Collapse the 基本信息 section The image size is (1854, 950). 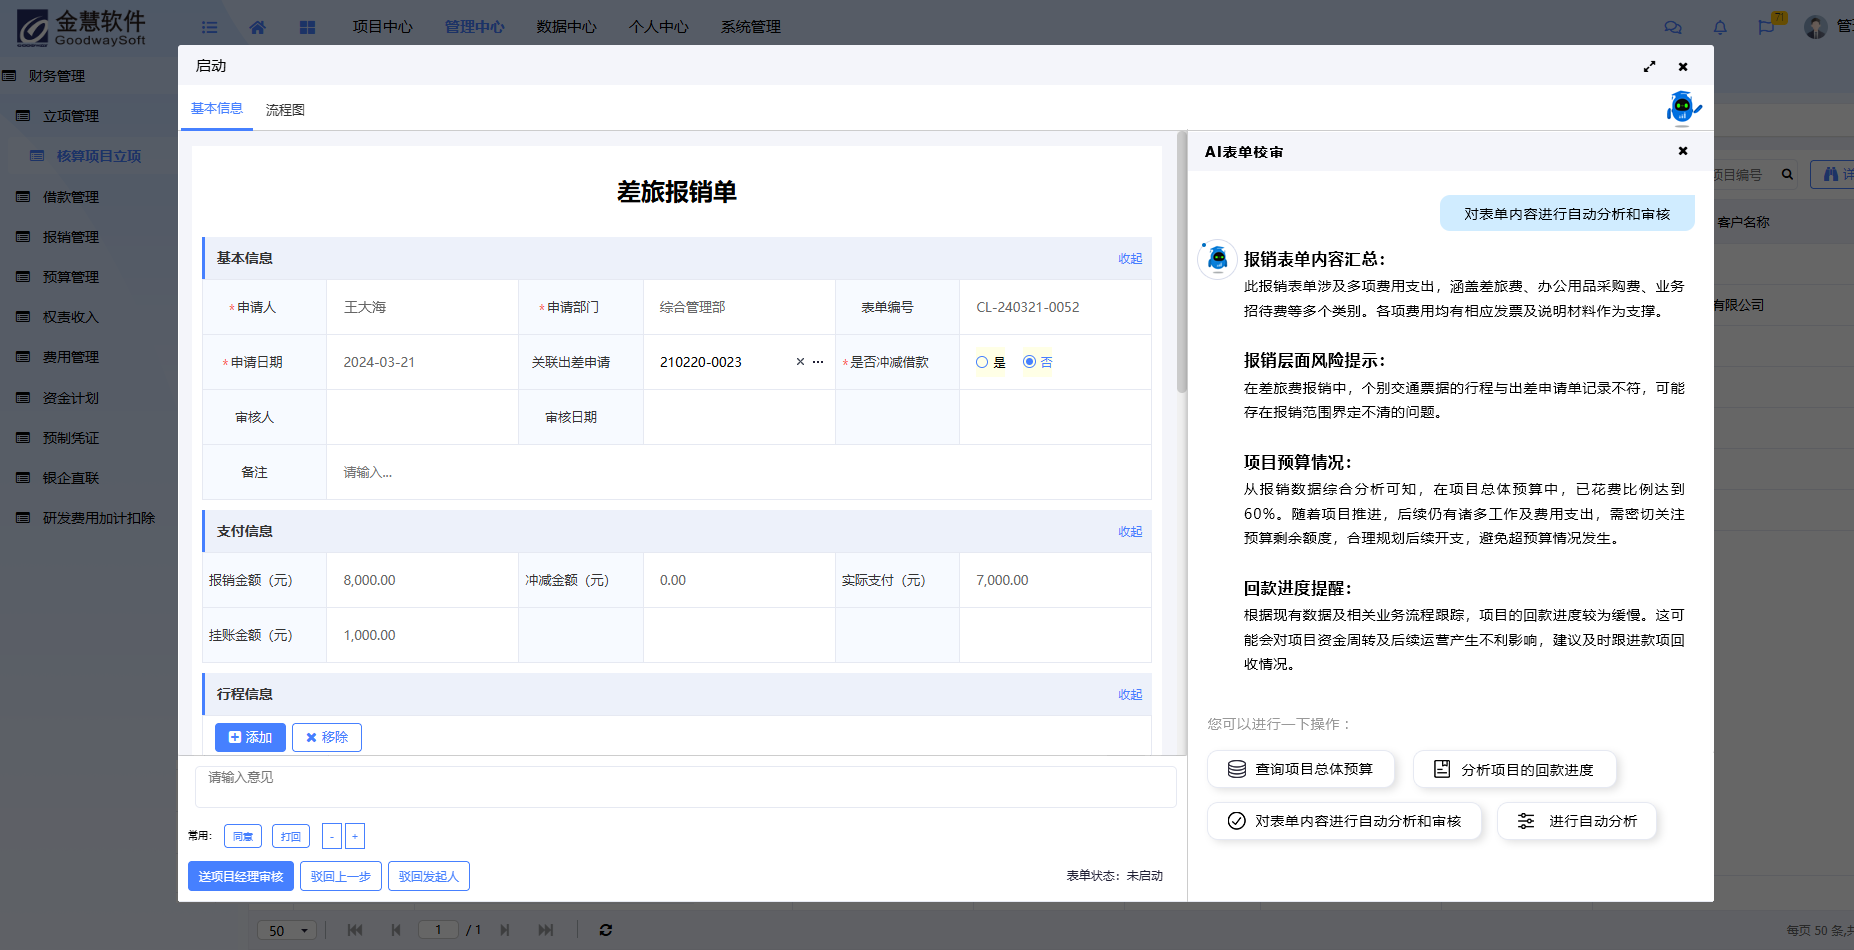point(1130,258)
